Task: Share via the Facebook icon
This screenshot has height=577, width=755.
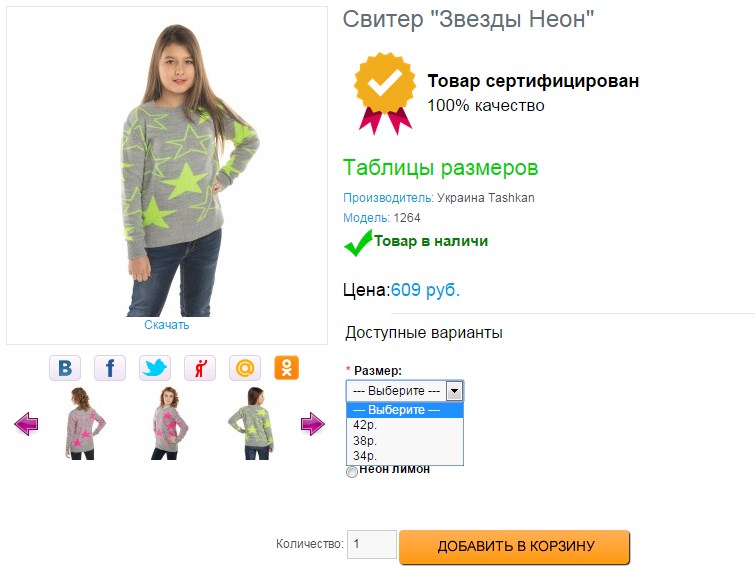Action: (110, 368)
